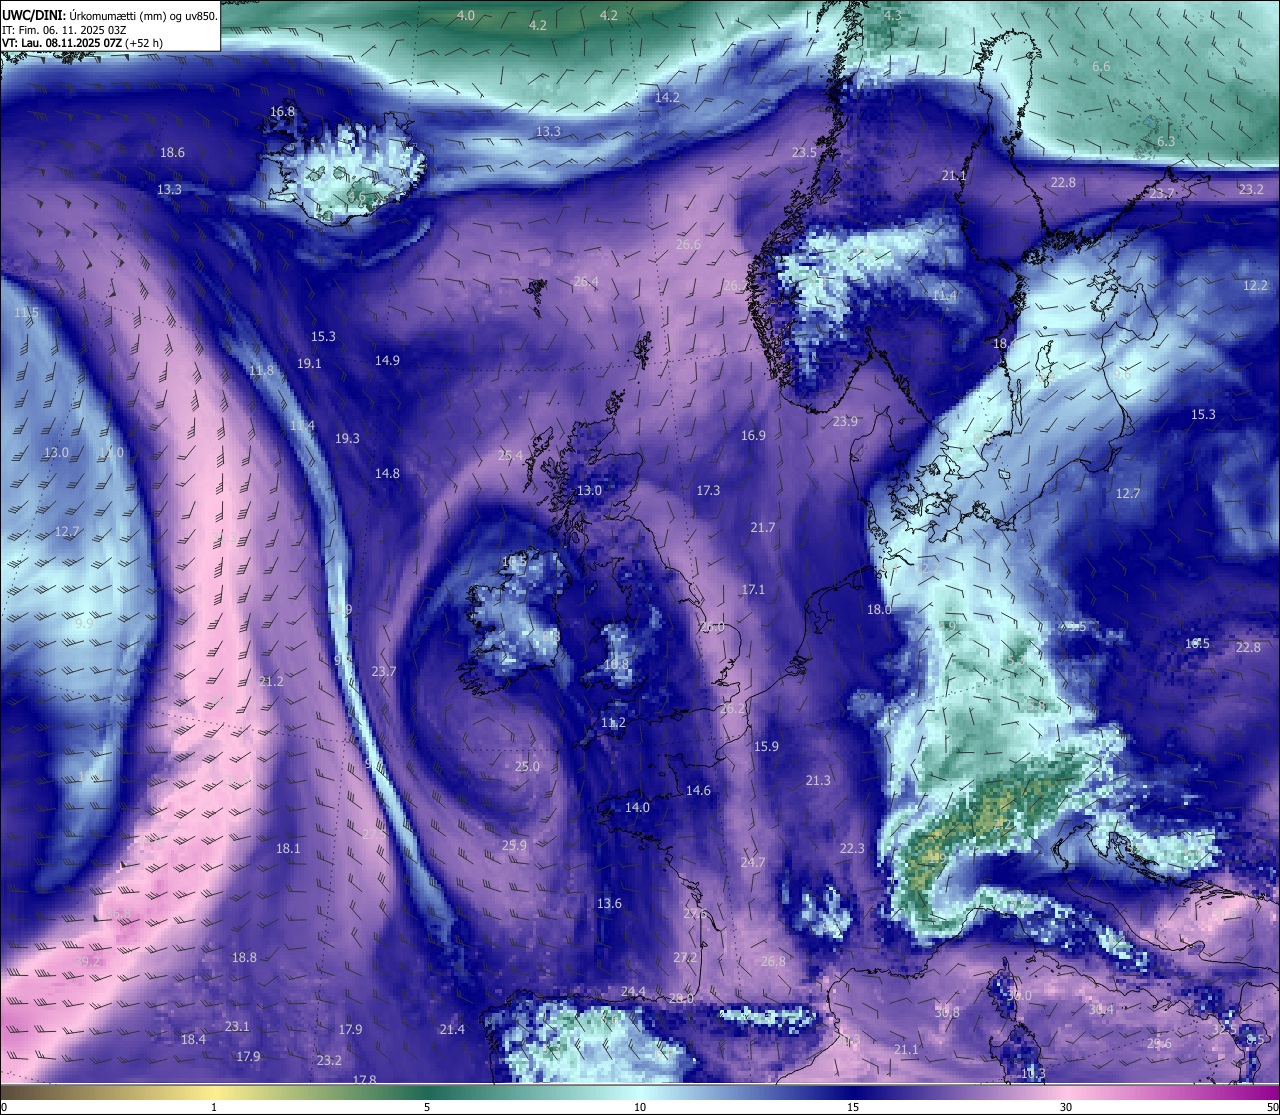Click the 21.4 value label

tap(452, 1030)
